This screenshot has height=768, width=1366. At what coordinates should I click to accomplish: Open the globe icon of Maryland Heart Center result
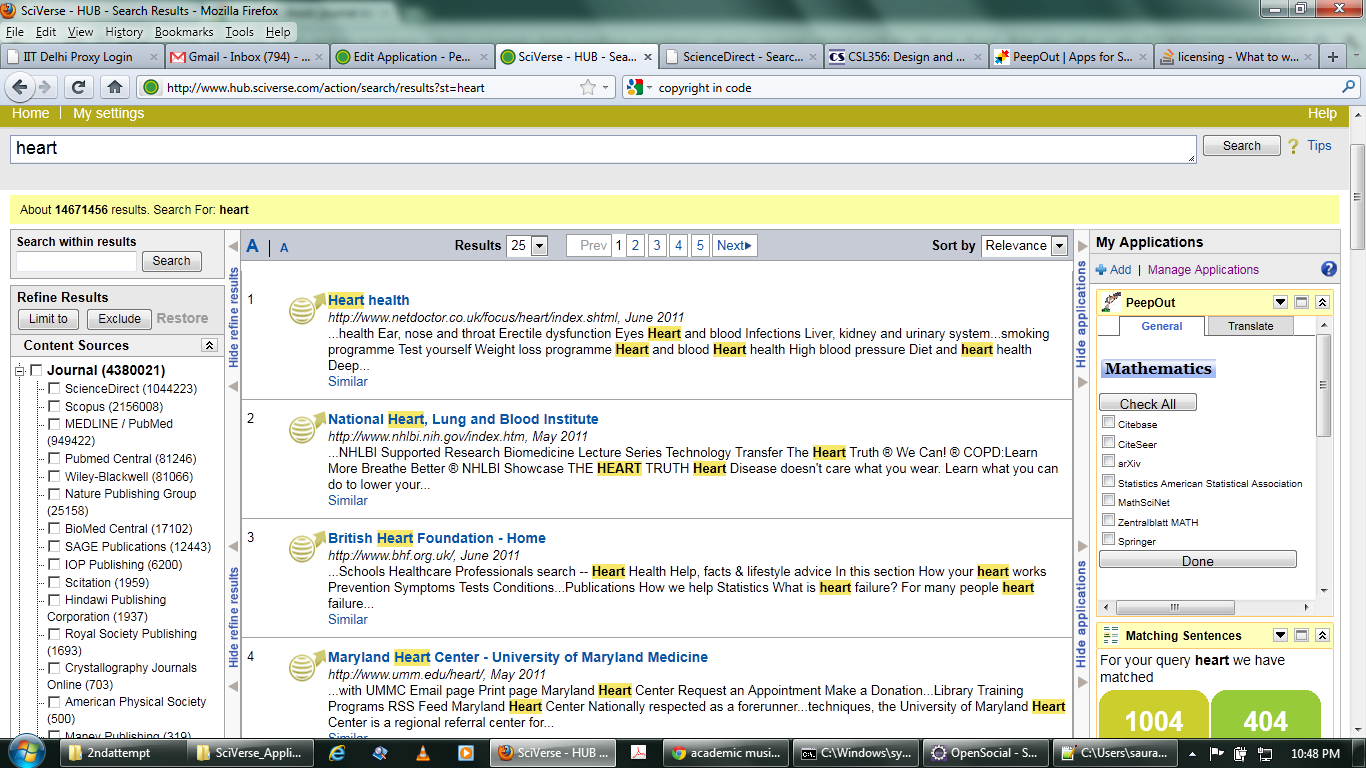click(305, 666)
